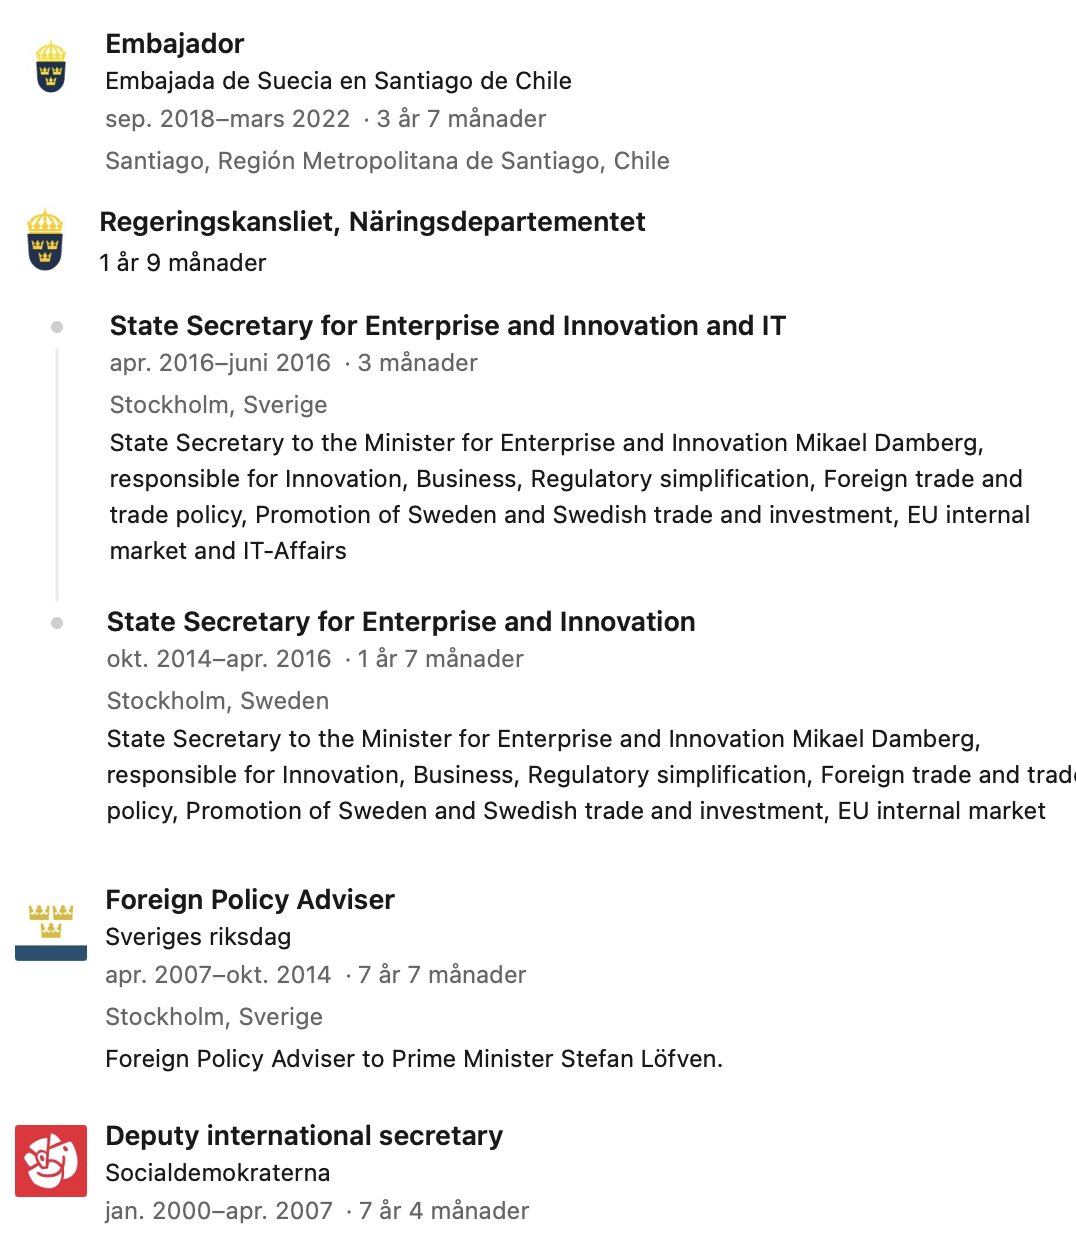The height and width of the screenshot is (1248, 1076).
Task: Select the timeline dot beside okt. 2014 State Secretary role
Action: click(57, 623)
